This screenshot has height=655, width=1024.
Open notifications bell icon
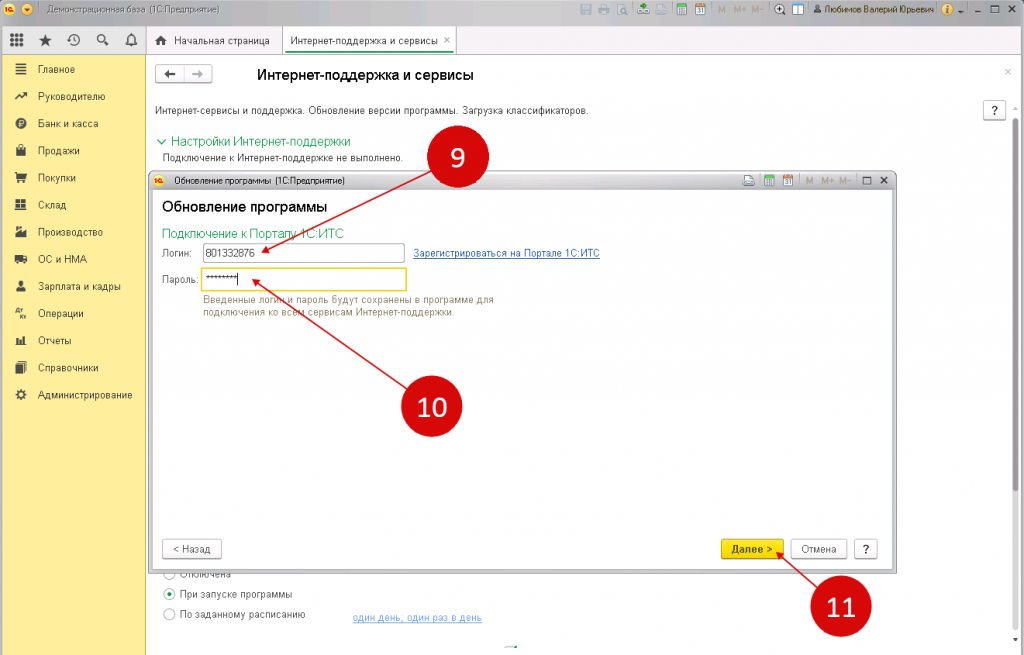coord(131,40)
